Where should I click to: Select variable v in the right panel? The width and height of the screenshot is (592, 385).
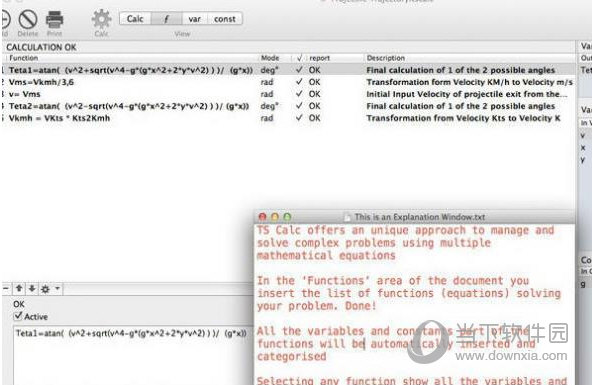(583, 135)
